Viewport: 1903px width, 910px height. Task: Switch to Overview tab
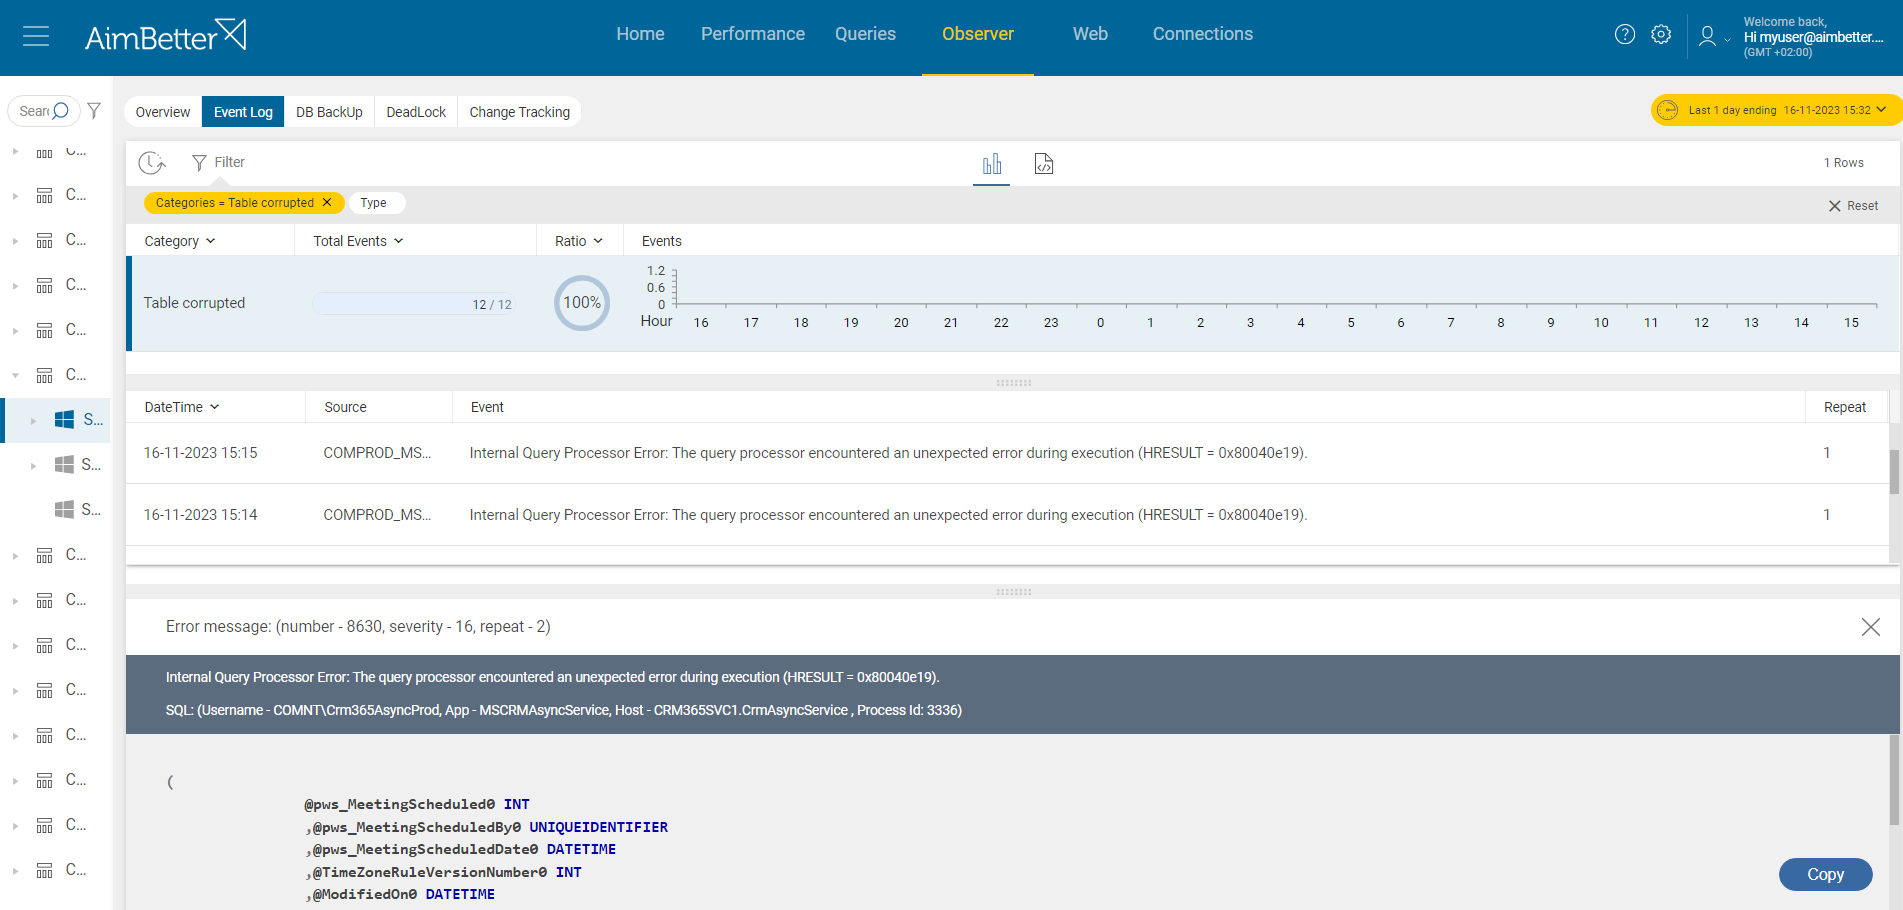(x=163, y=112)
